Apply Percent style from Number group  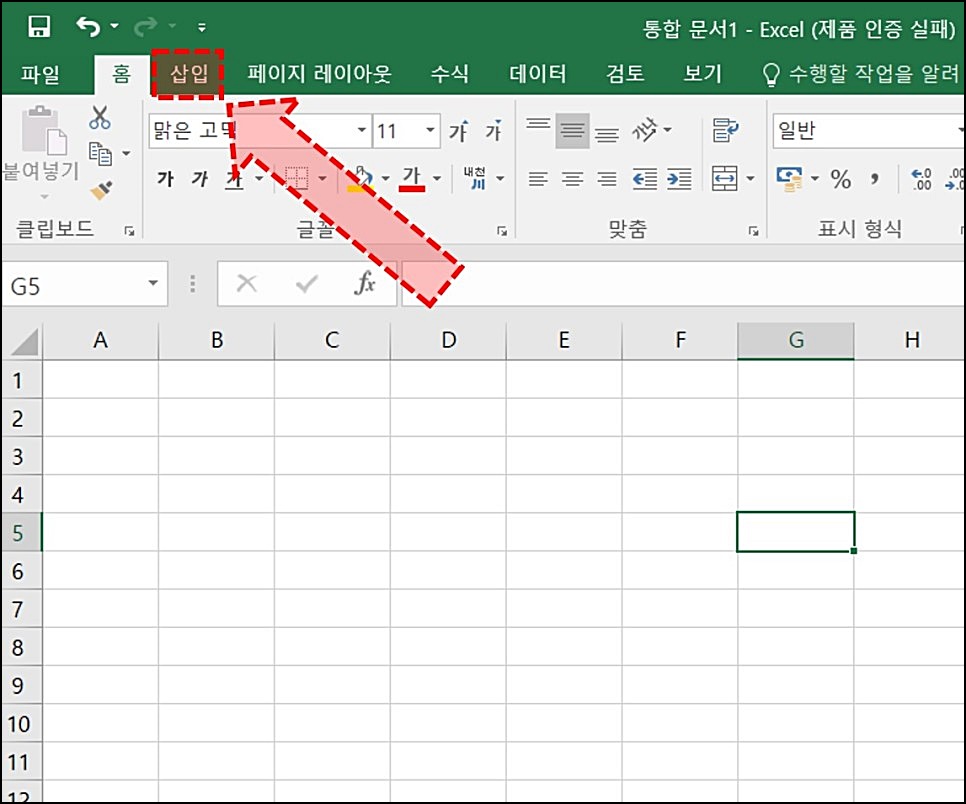point(843,179)
